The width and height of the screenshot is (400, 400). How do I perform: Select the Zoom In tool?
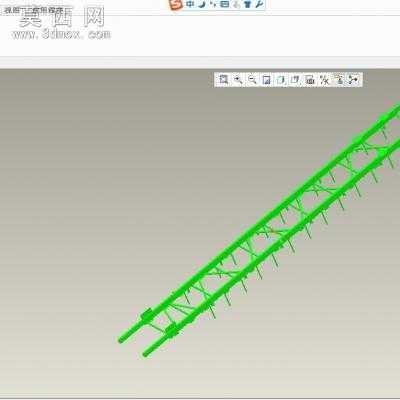[x=238, y=79]
